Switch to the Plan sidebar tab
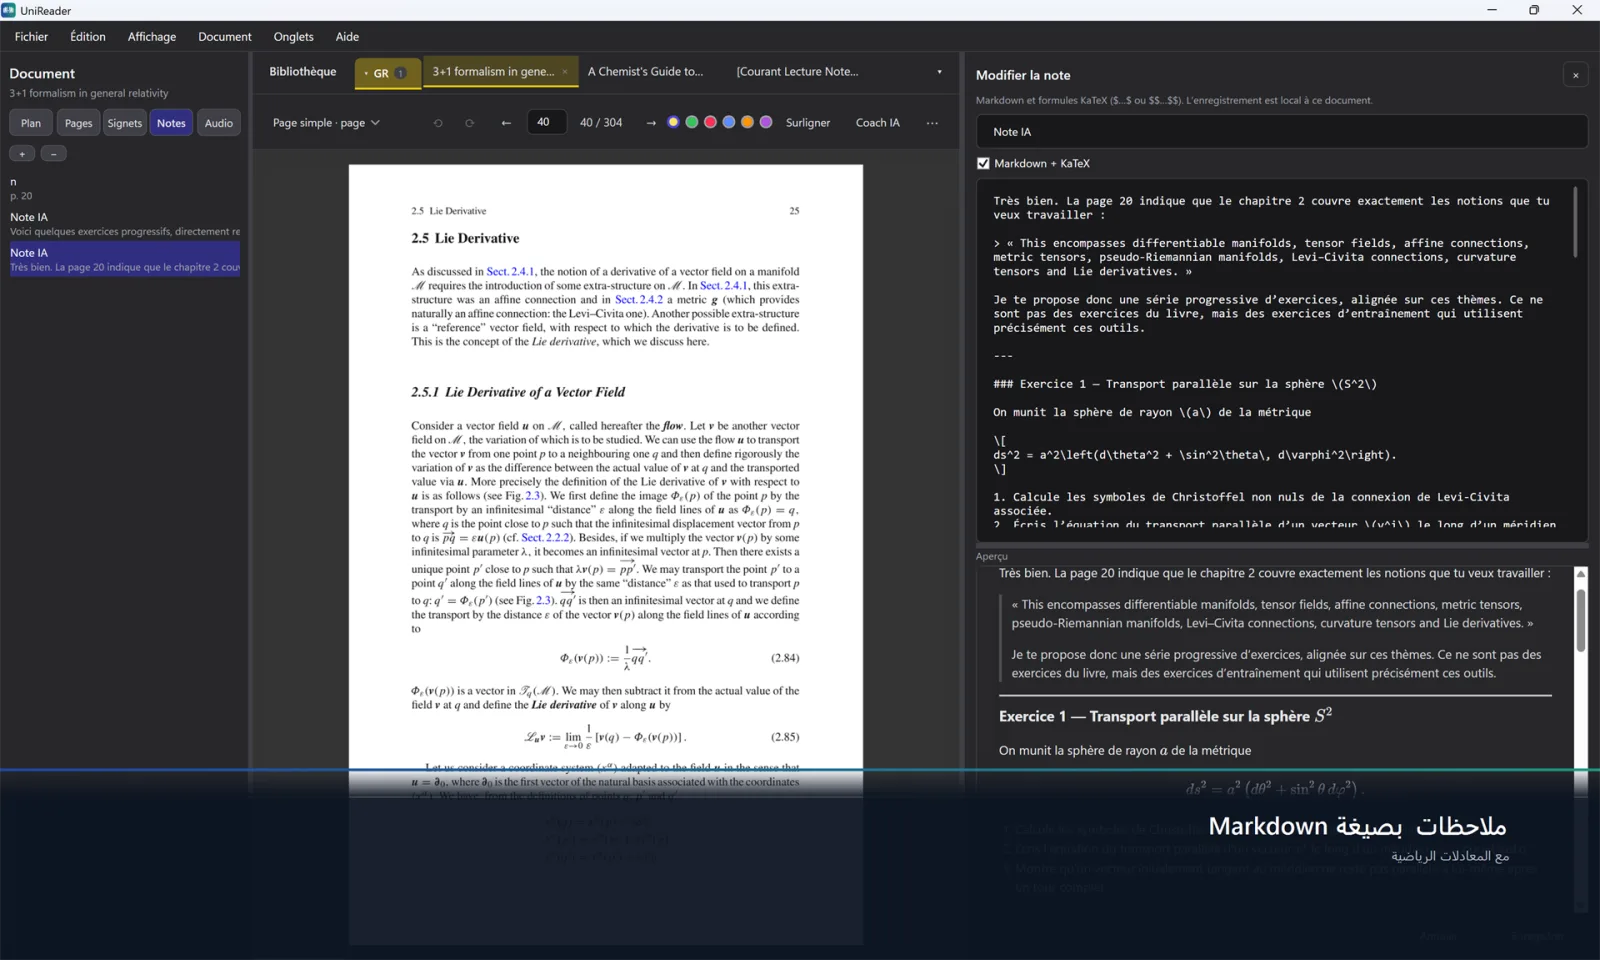The image size is (1600, 960). pyautogui.click(x=31, y=123)
